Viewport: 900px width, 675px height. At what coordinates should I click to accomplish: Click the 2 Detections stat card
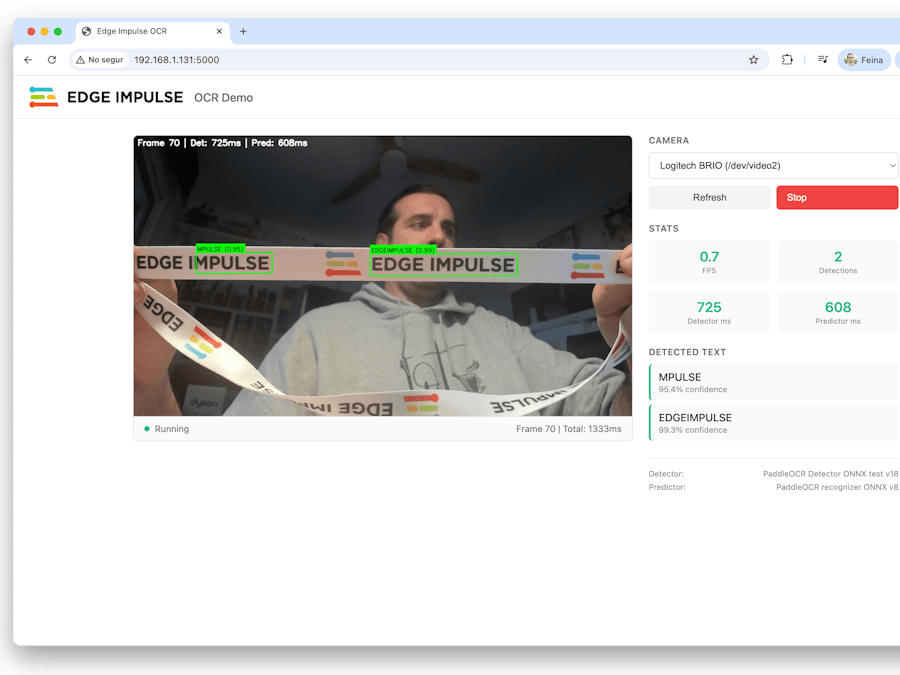(837, 262)
